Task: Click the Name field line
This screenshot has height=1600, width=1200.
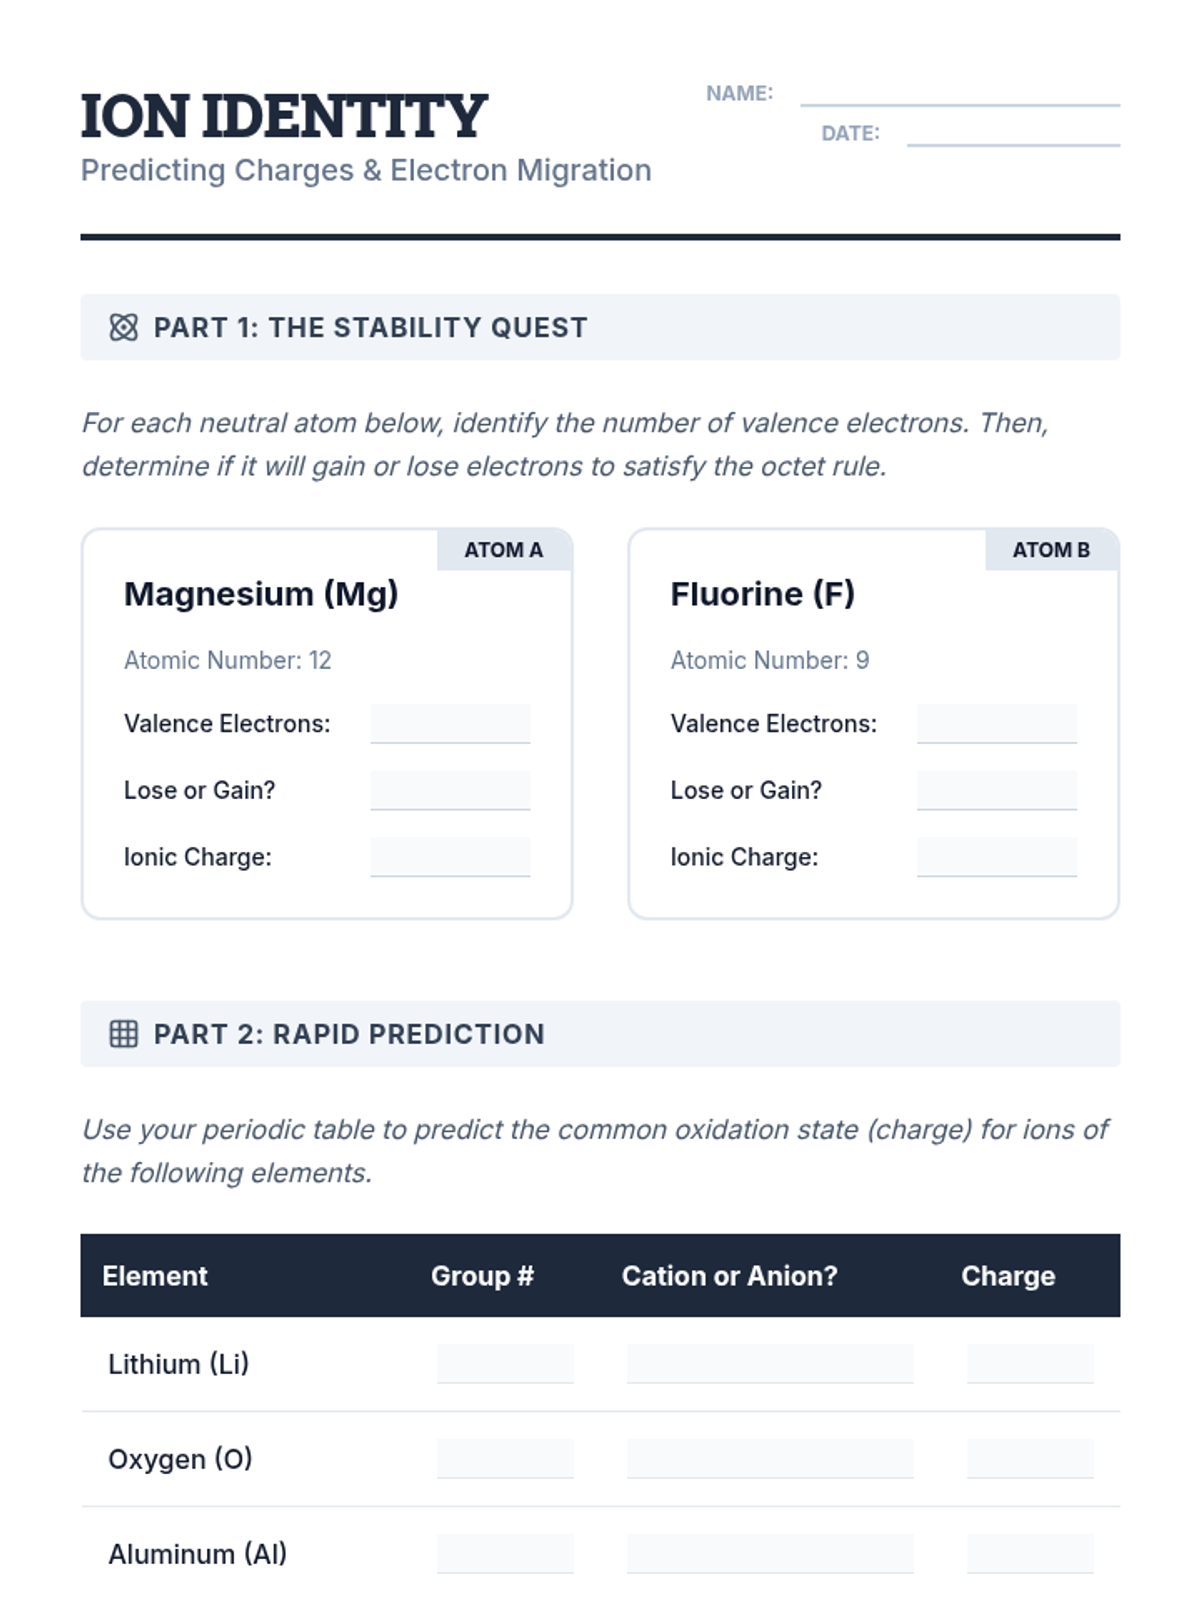Action: pos(959,94)
